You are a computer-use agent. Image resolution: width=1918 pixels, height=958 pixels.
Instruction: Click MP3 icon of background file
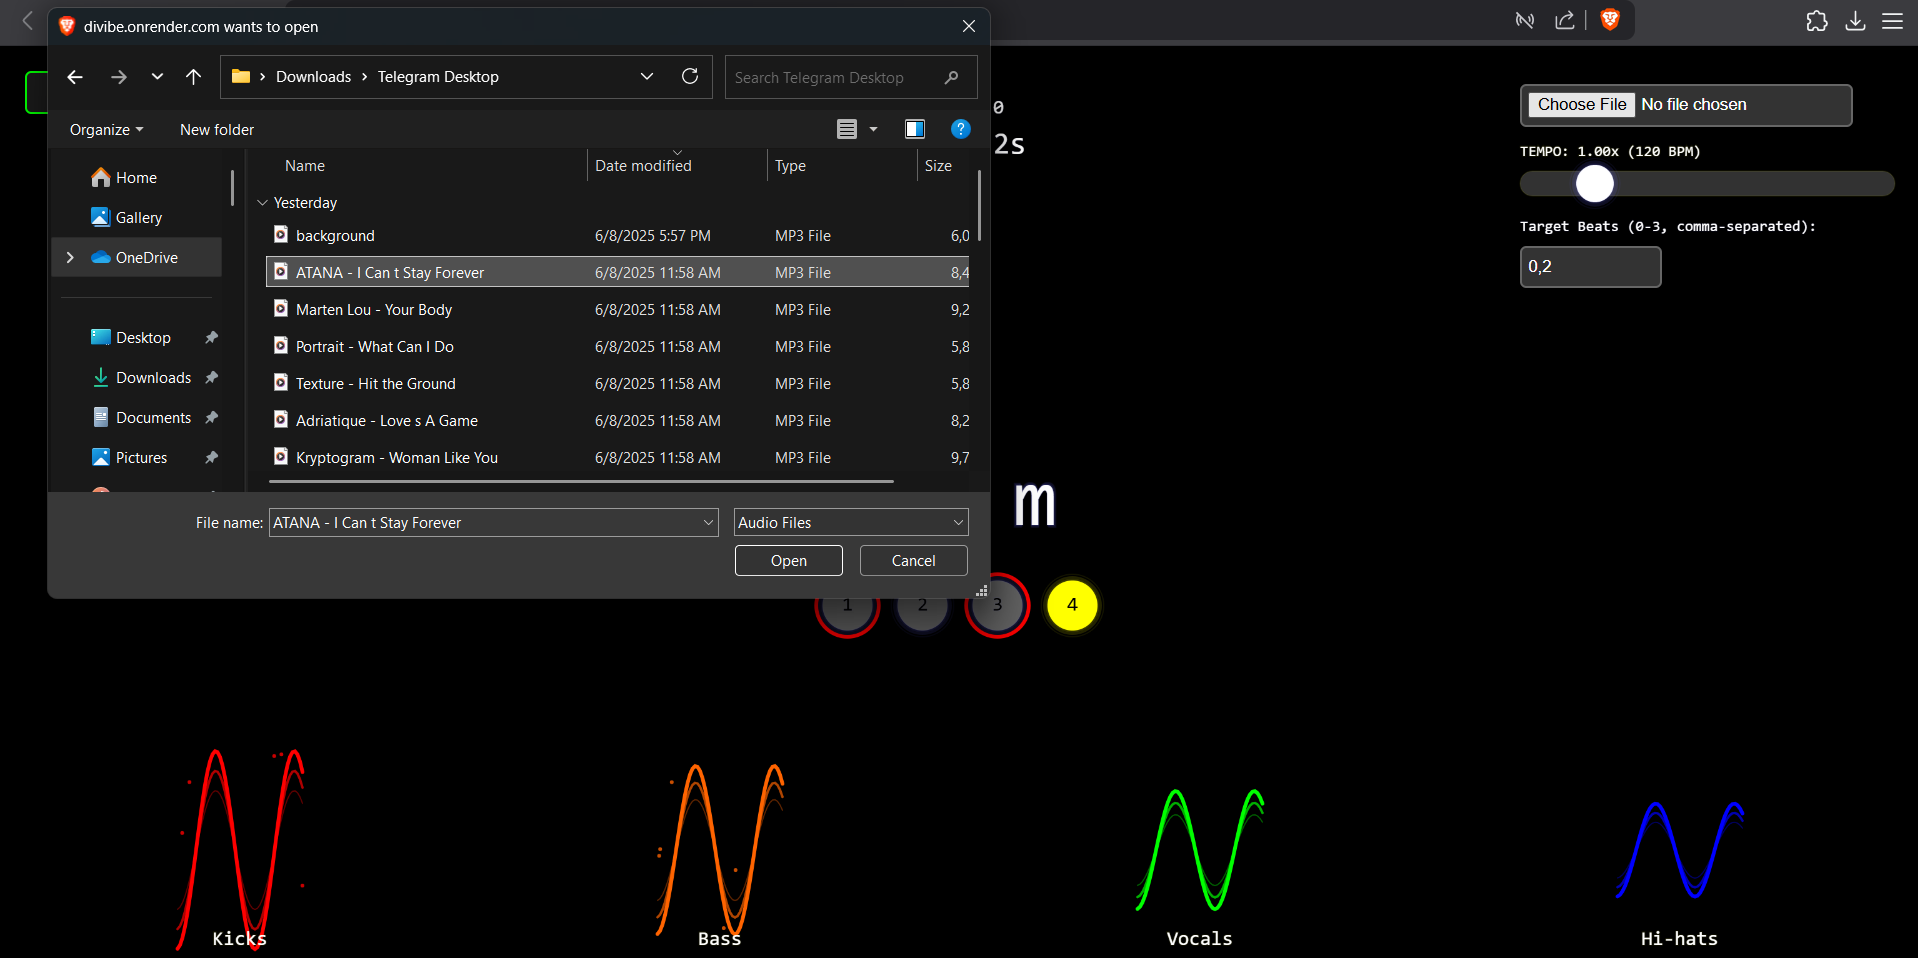281,235
